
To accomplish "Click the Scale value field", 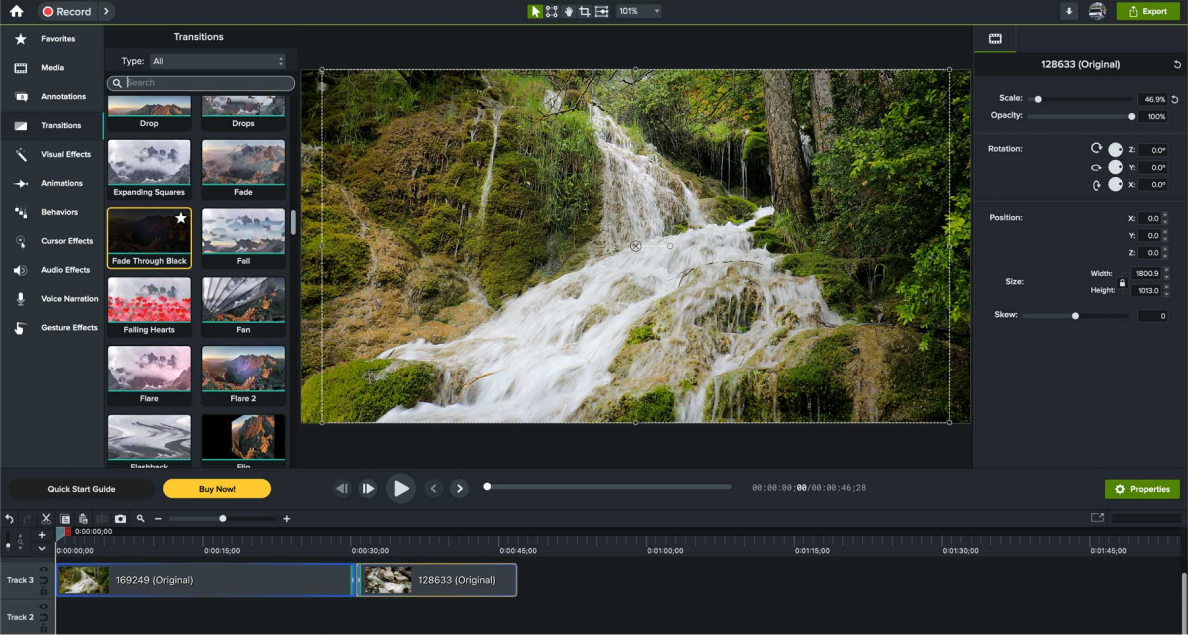I will 1152,99.
